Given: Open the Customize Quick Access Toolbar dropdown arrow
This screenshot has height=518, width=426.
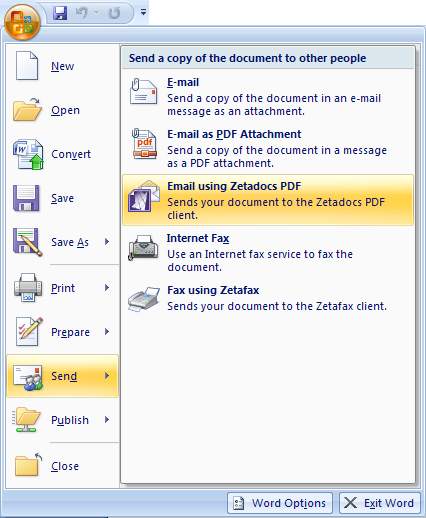Looking at the screenshot, I should [x=143, y=12].
